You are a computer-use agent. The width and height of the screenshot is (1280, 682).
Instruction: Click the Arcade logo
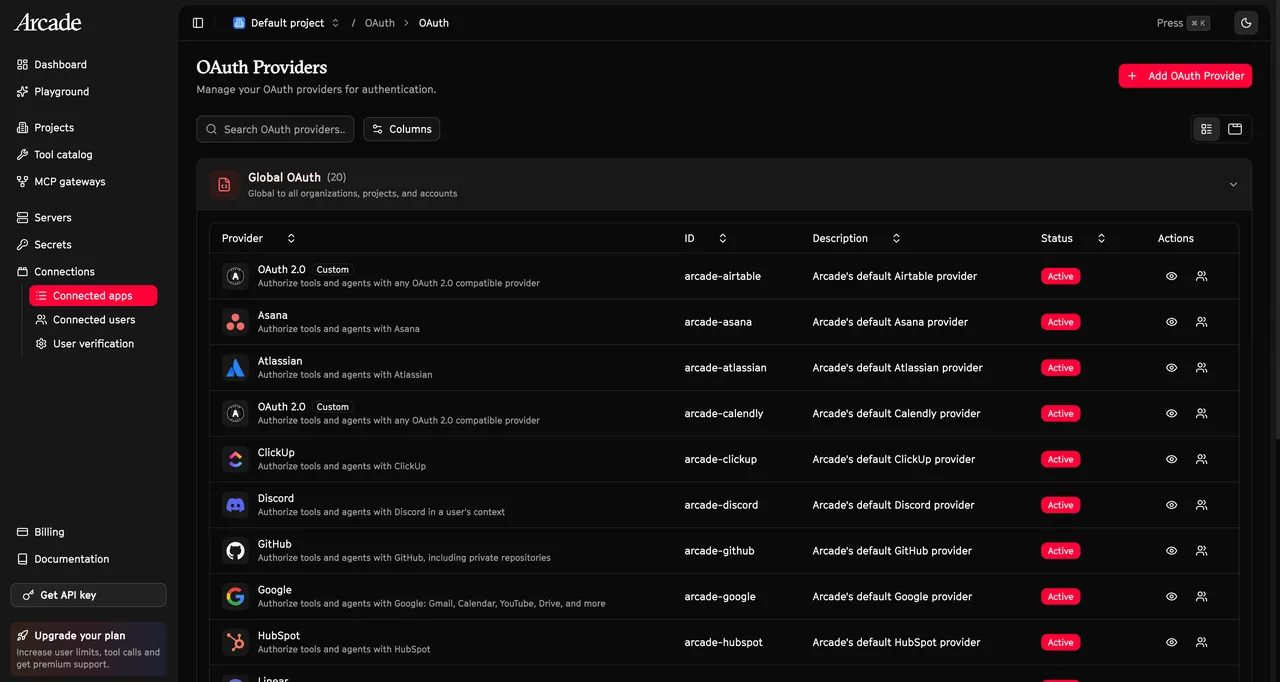[48, 23]
